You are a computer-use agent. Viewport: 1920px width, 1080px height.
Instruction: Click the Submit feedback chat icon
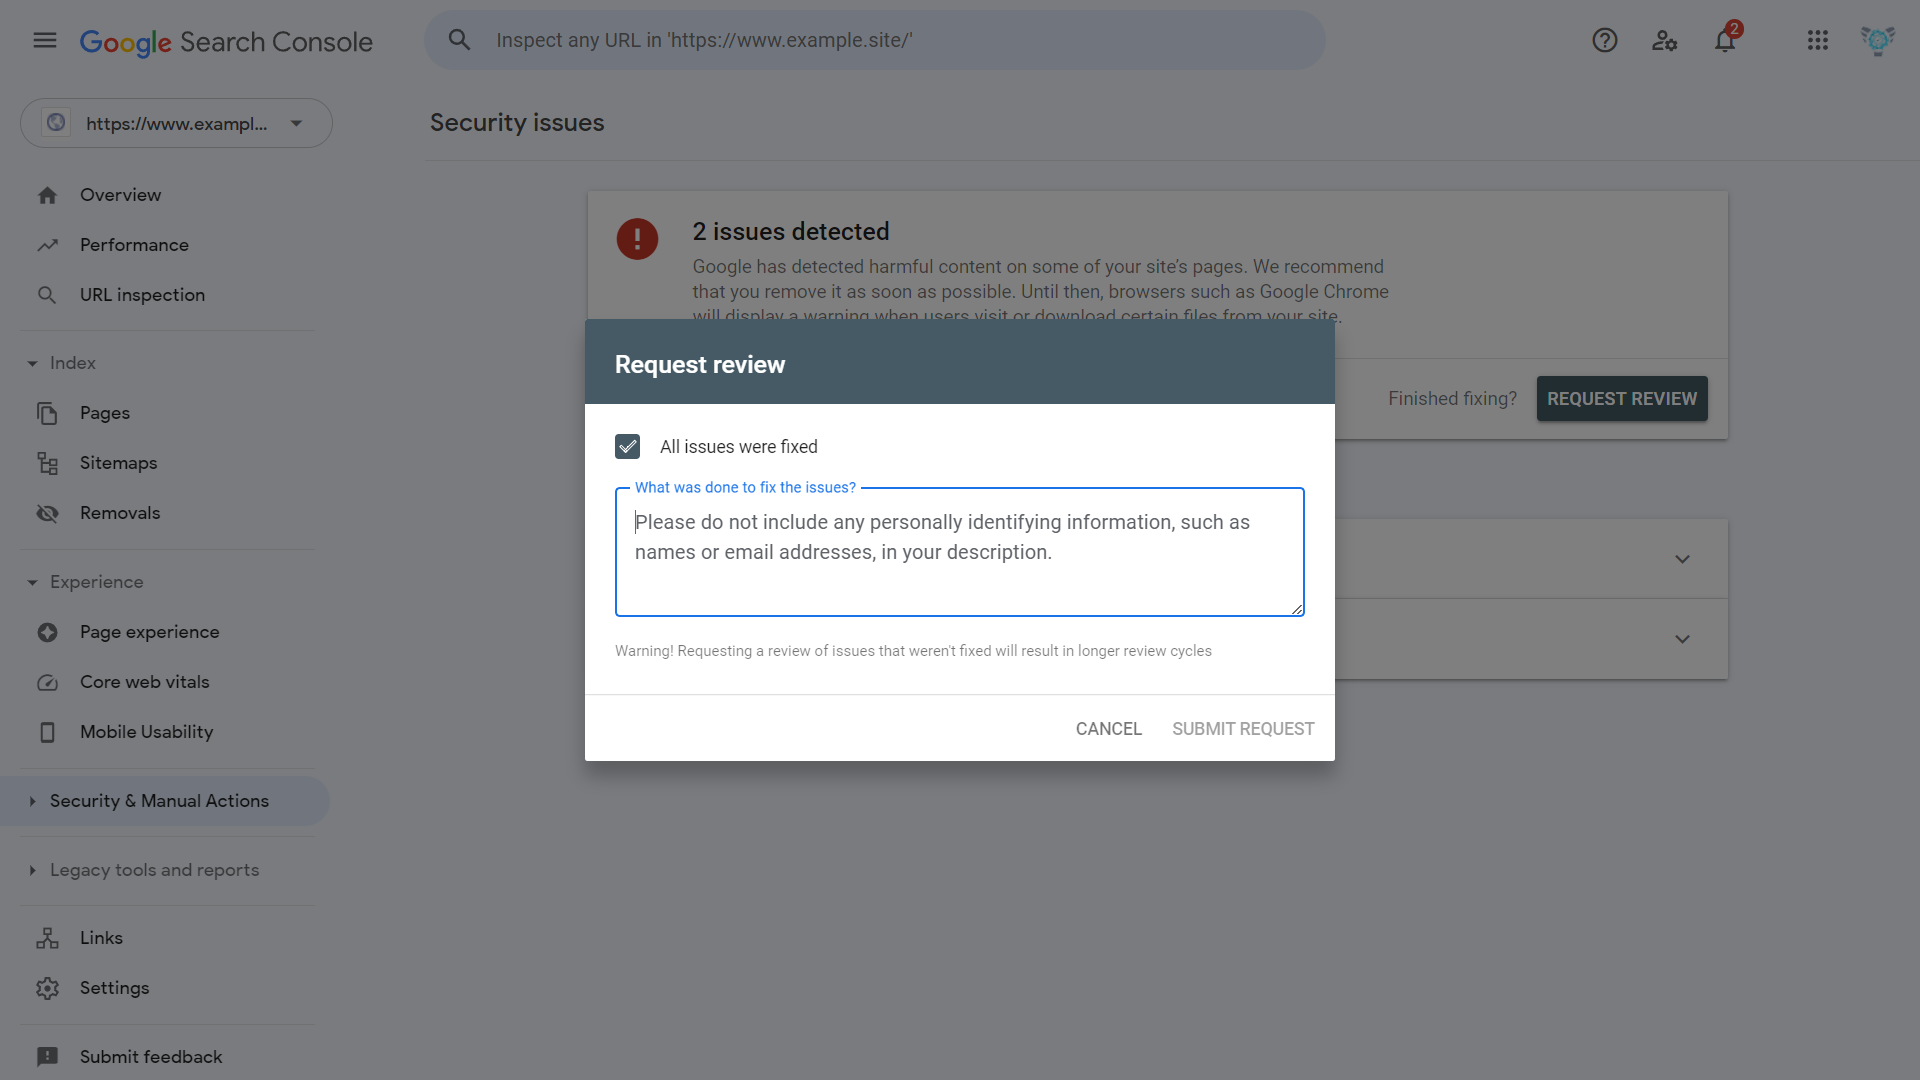point(47,1057)
